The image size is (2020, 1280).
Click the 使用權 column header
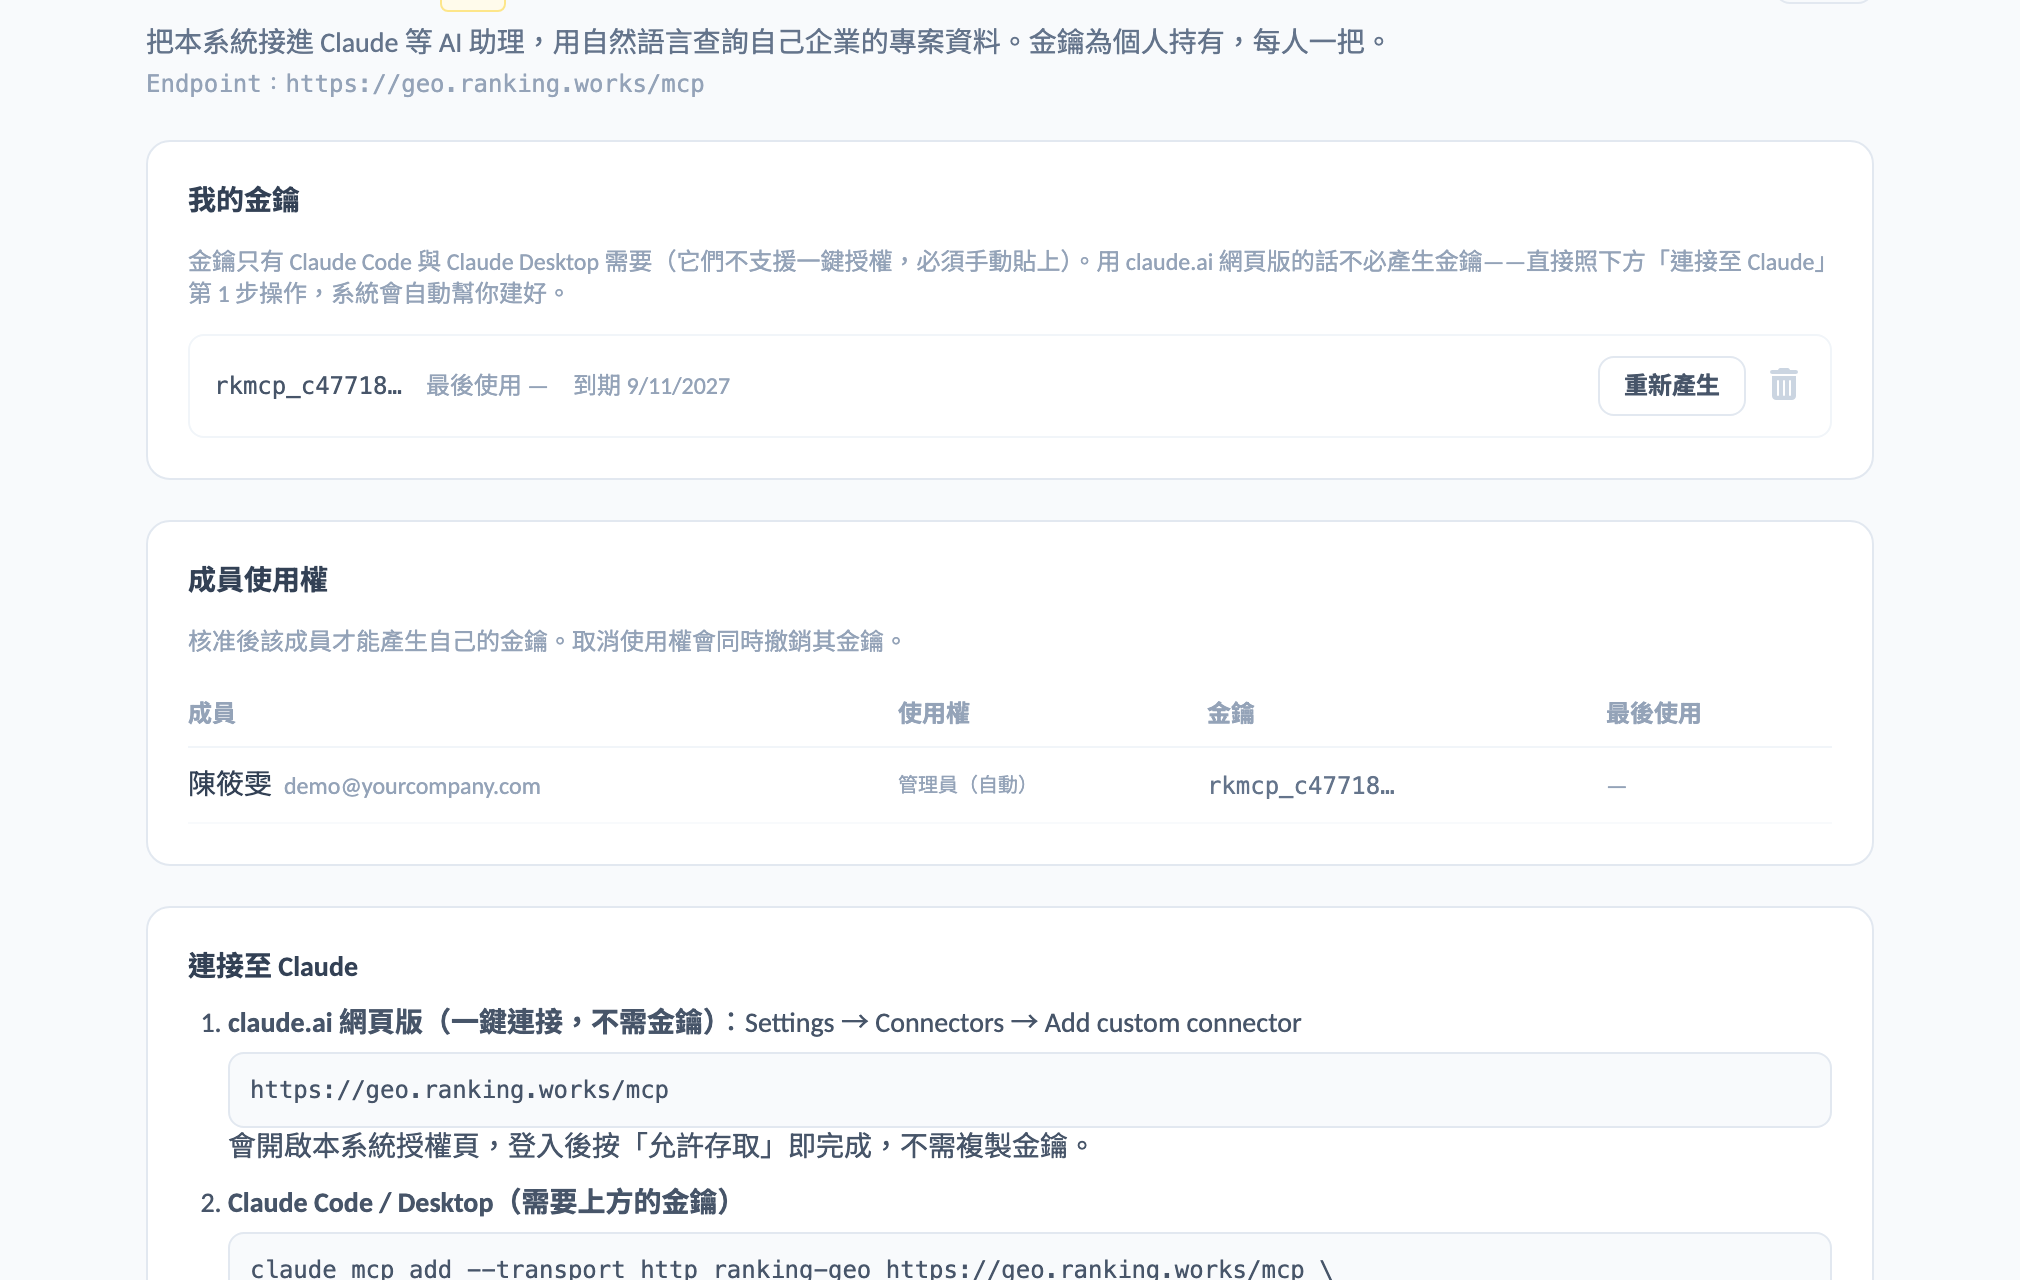click(x=933, y=713)
